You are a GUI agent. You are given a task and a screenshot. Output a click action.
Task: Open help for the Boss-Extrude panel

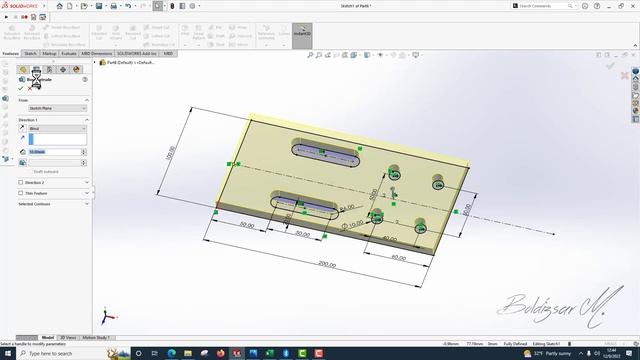[85, 79]
